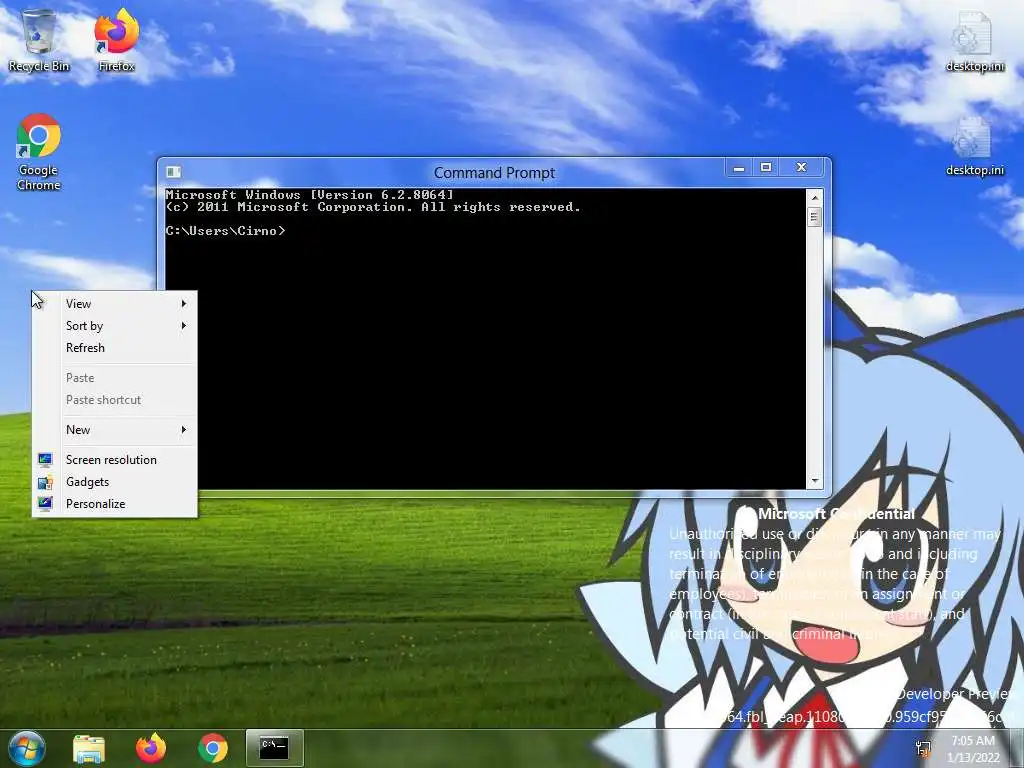Click the Gadgets menu icon
Screen dimensions: 1024x768
(45, 482)
